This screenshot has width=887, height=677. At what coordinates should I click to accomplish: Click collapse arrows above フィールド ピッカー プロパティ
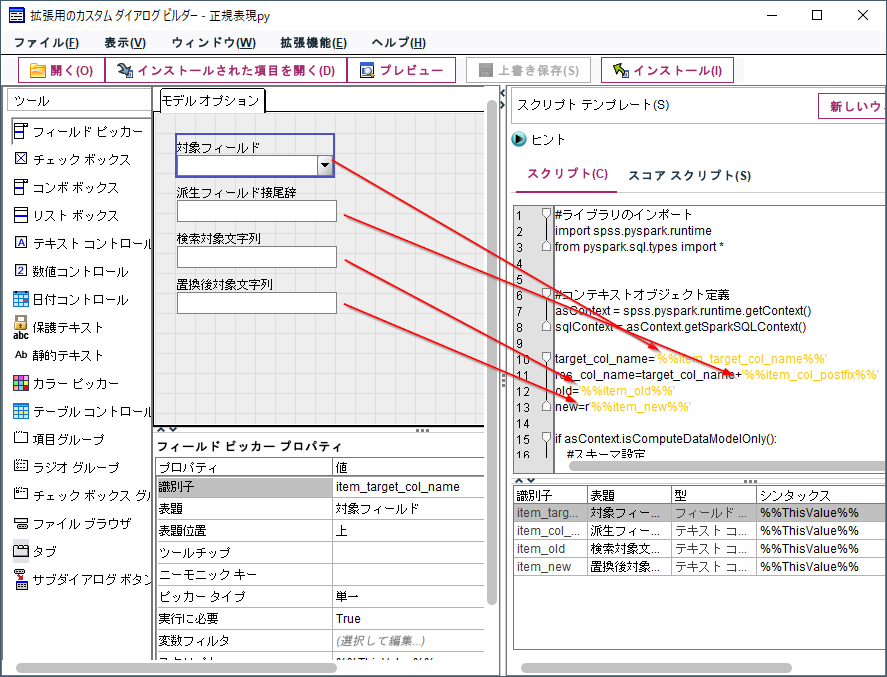coord(167,430)
